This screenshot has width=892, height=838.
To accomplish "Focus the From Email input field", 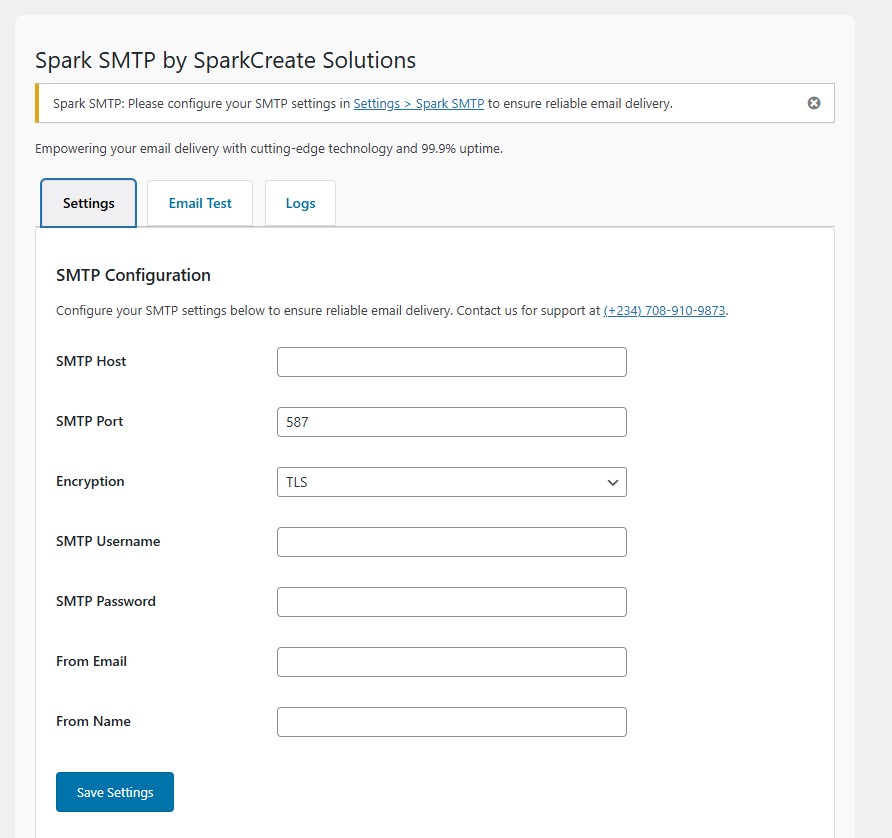I will pyautogui.click(x=451, y=661).
